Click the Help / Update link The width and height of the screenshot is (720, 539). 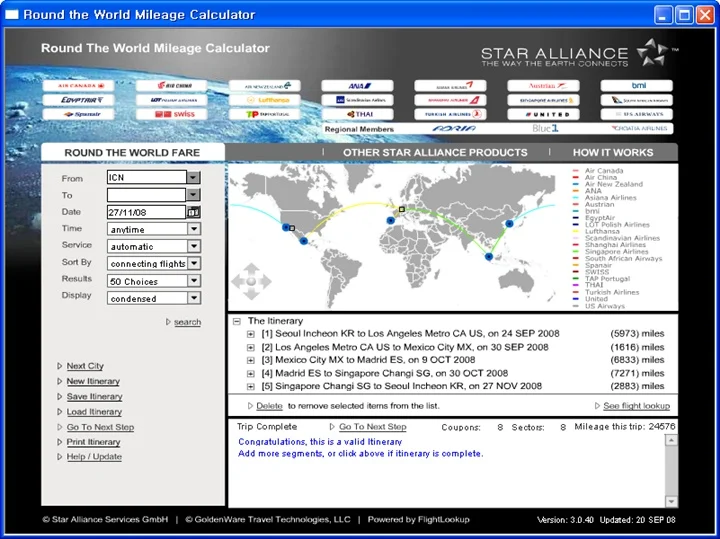[94, 456]
